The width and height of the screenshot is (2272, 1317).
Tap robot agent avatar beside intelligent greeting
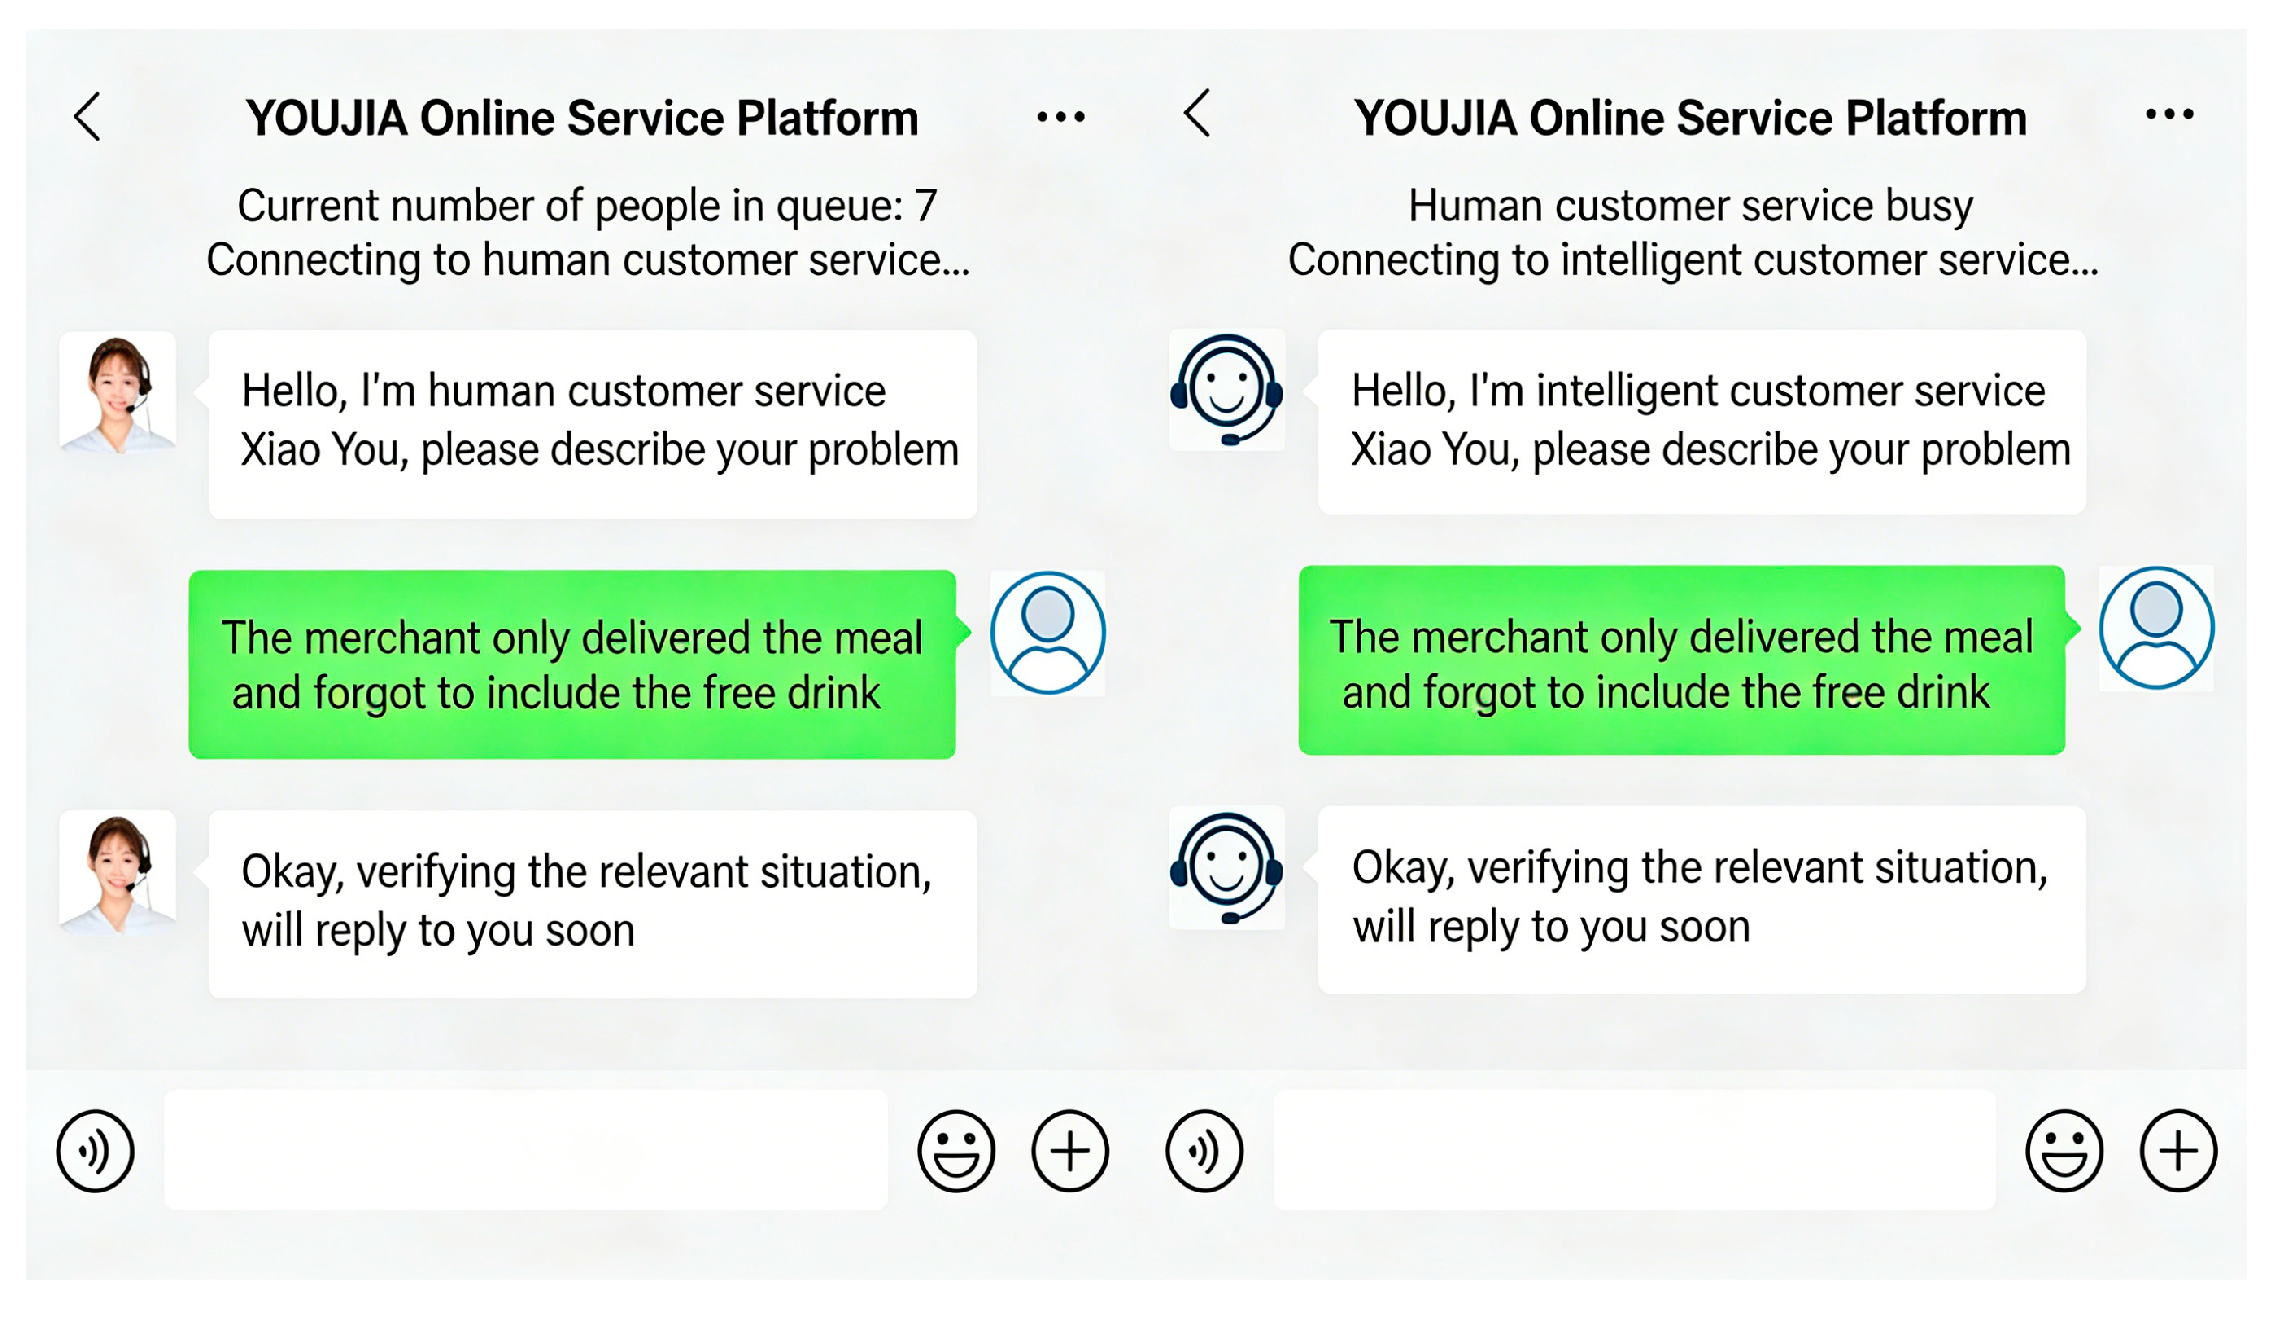tap(1226, 390)
